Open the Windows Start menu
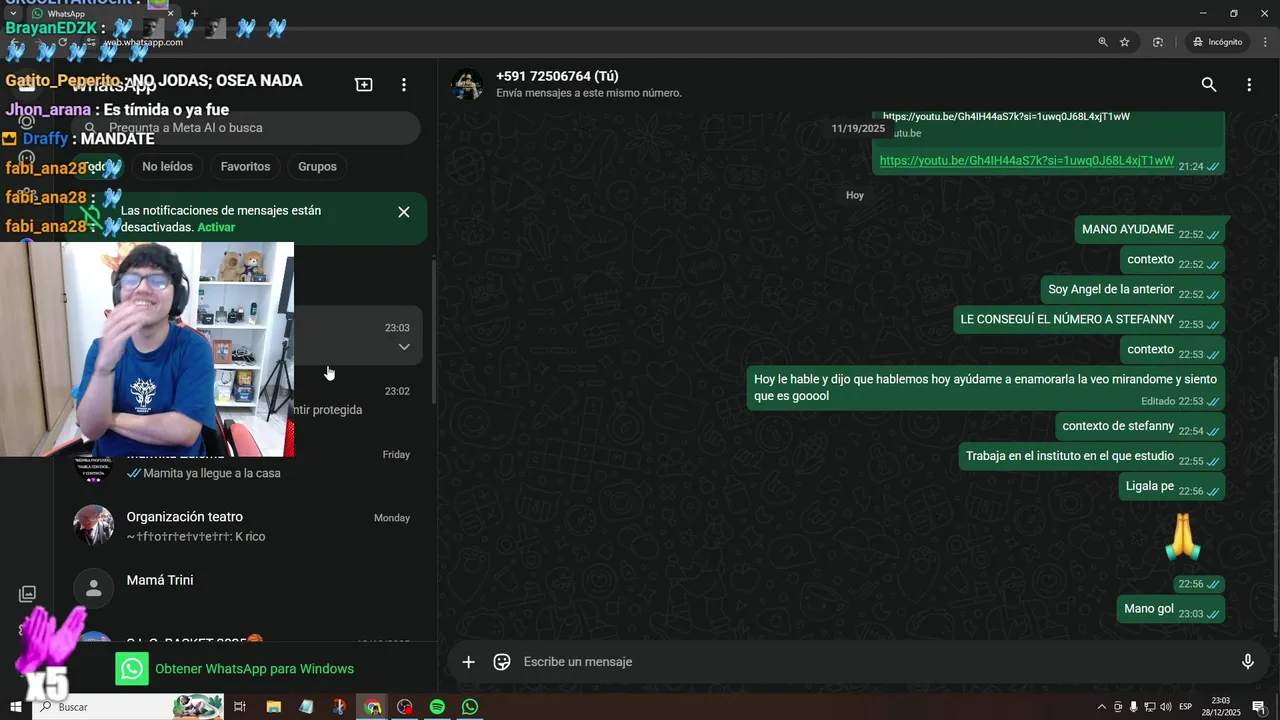Image resolution: width=1280 pixels, height=720 pixels. (x=15, y=707)
